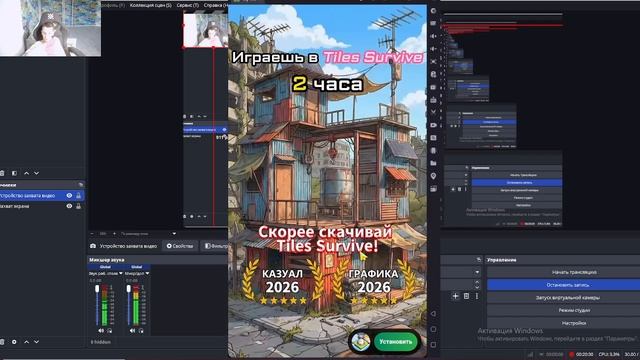The image size is (640, 360).
Task: Click emulator video record icon in sidebar
Action: tap(433, 125)
